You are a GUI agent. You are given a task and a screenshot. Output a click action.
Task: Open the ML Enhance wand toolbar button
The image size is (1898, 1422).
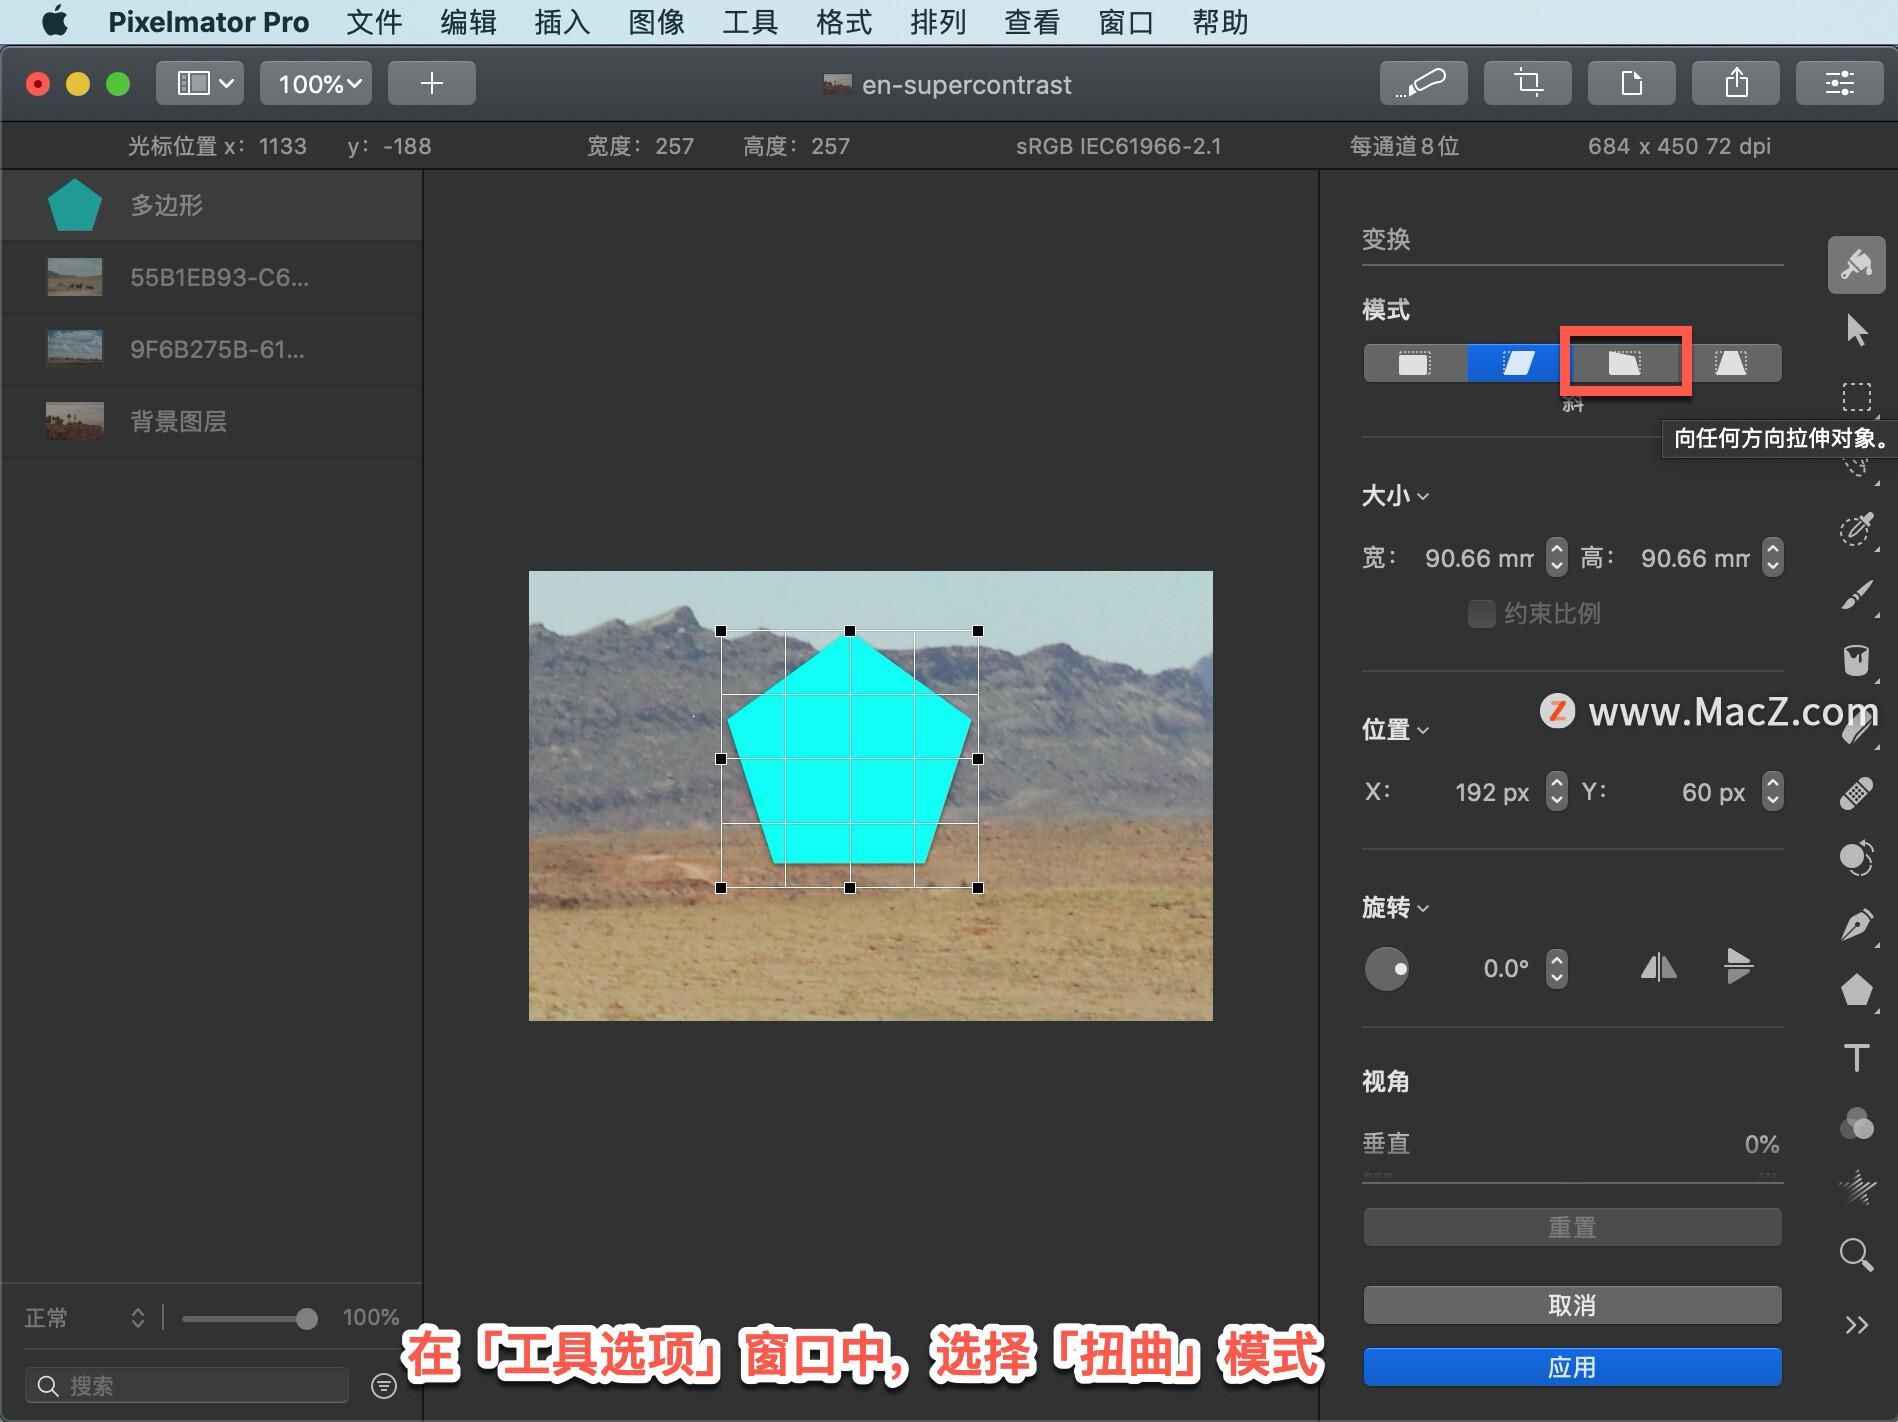coord(1423,83)
